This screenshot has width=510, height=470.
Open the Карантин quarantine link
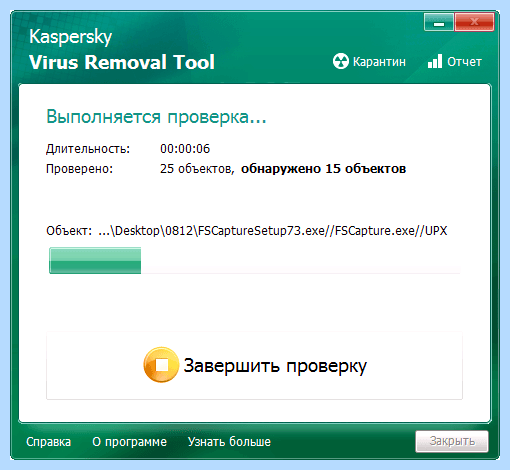[379, 62]
